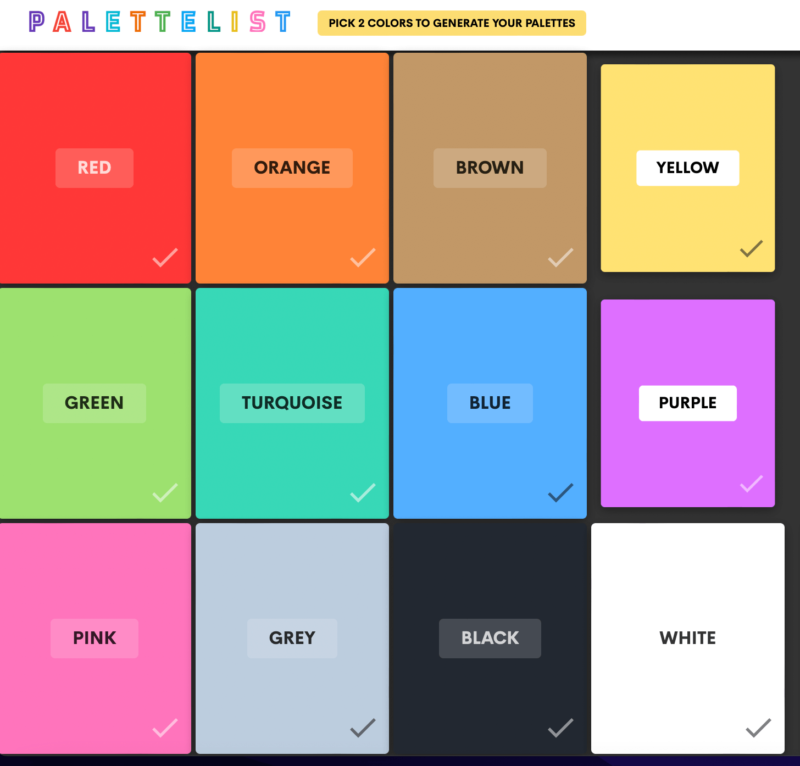Viewport: 800px width, 766px height.
Task: Click the checkmark on the Grey card
Action: coord(363,728)
